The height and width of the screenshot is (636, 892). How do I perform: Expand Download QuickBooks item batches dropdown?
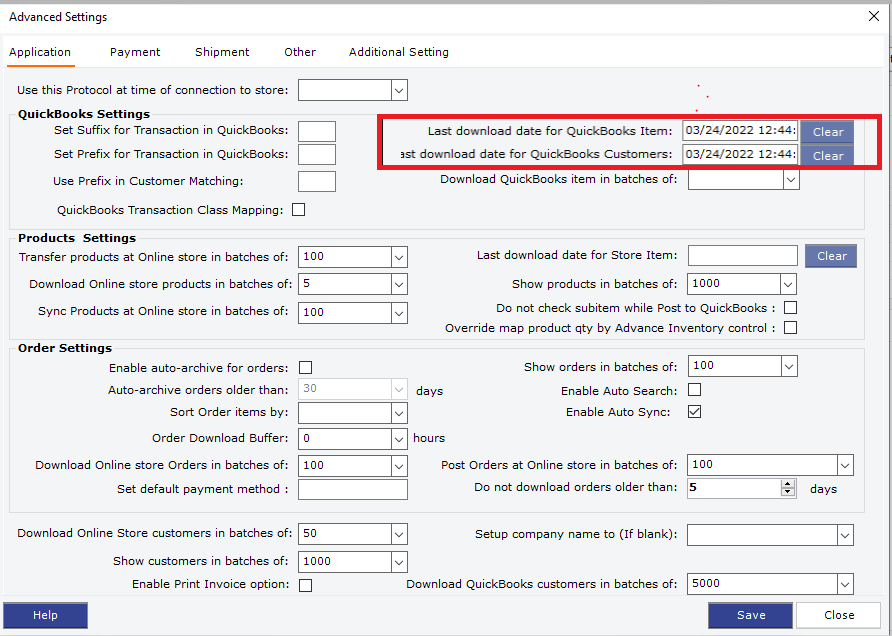coord(791,180)
